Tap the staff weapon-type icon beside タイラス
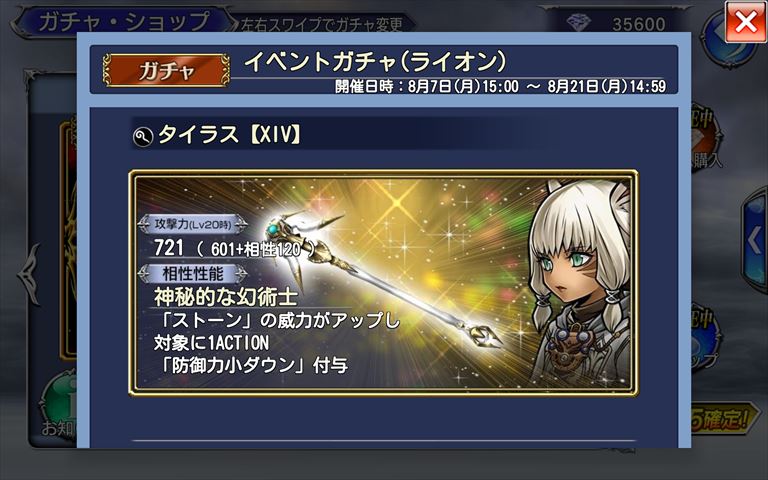This screenshot has height=480, width=768. (x=143, y=137)
